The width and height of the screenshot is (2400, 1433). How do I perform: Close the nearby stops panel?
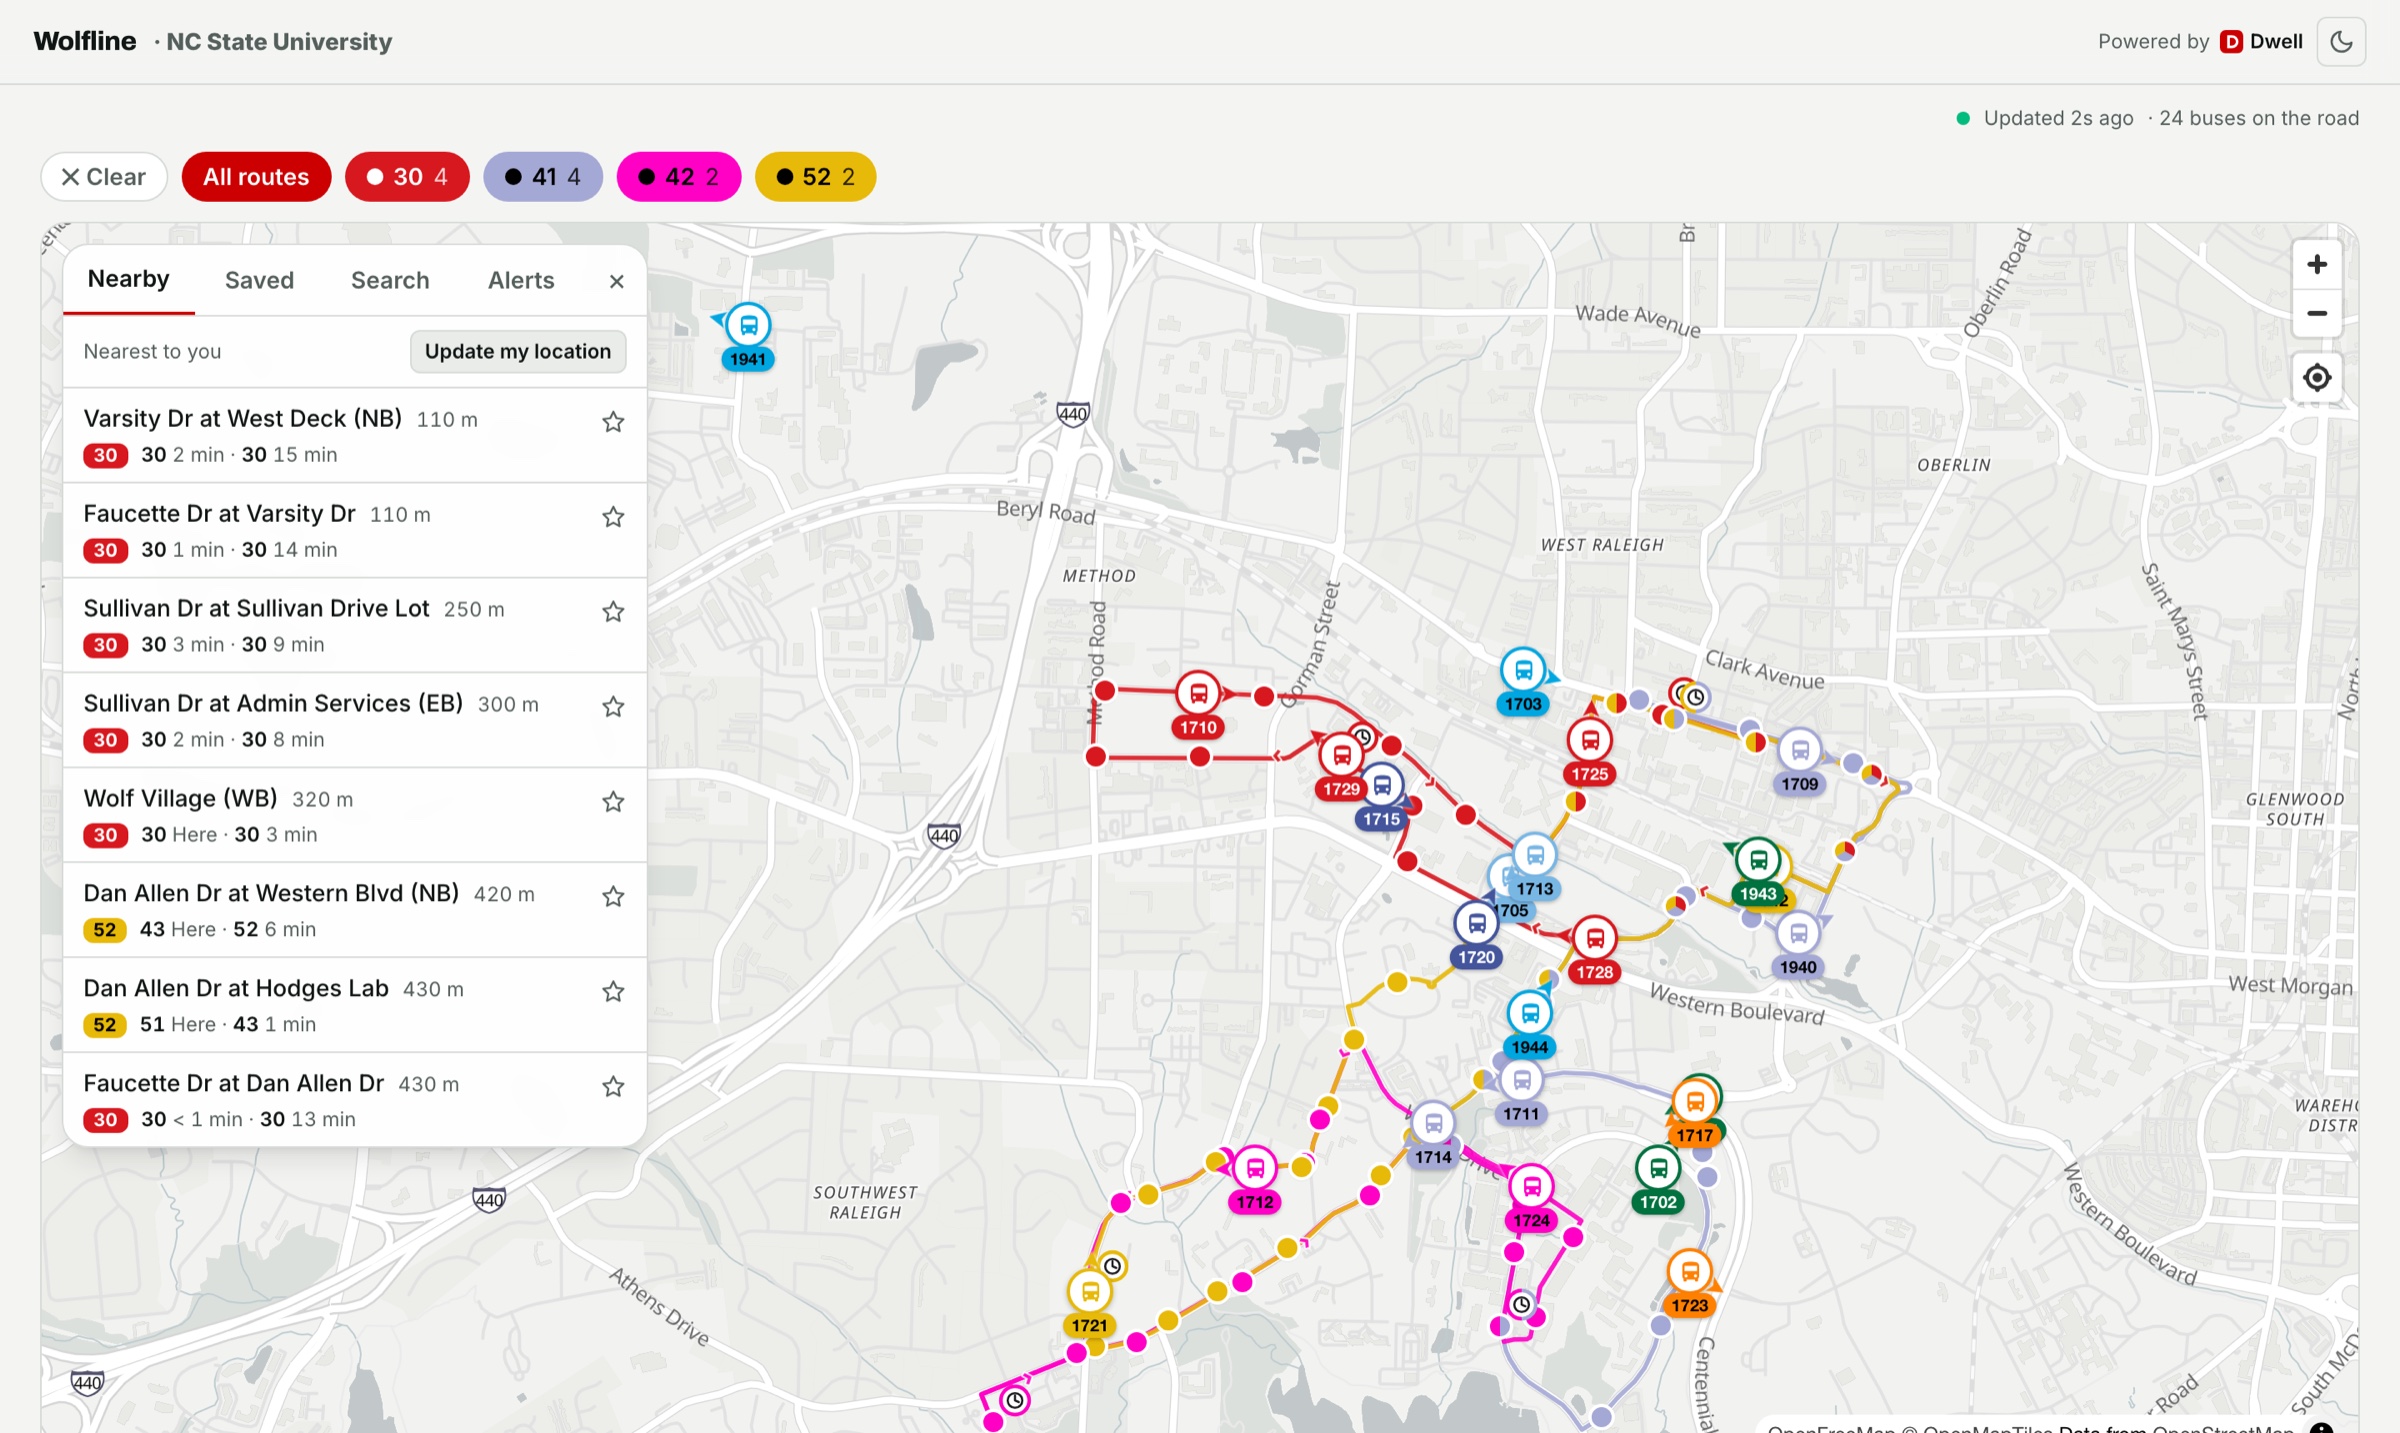tap(617, 282)
